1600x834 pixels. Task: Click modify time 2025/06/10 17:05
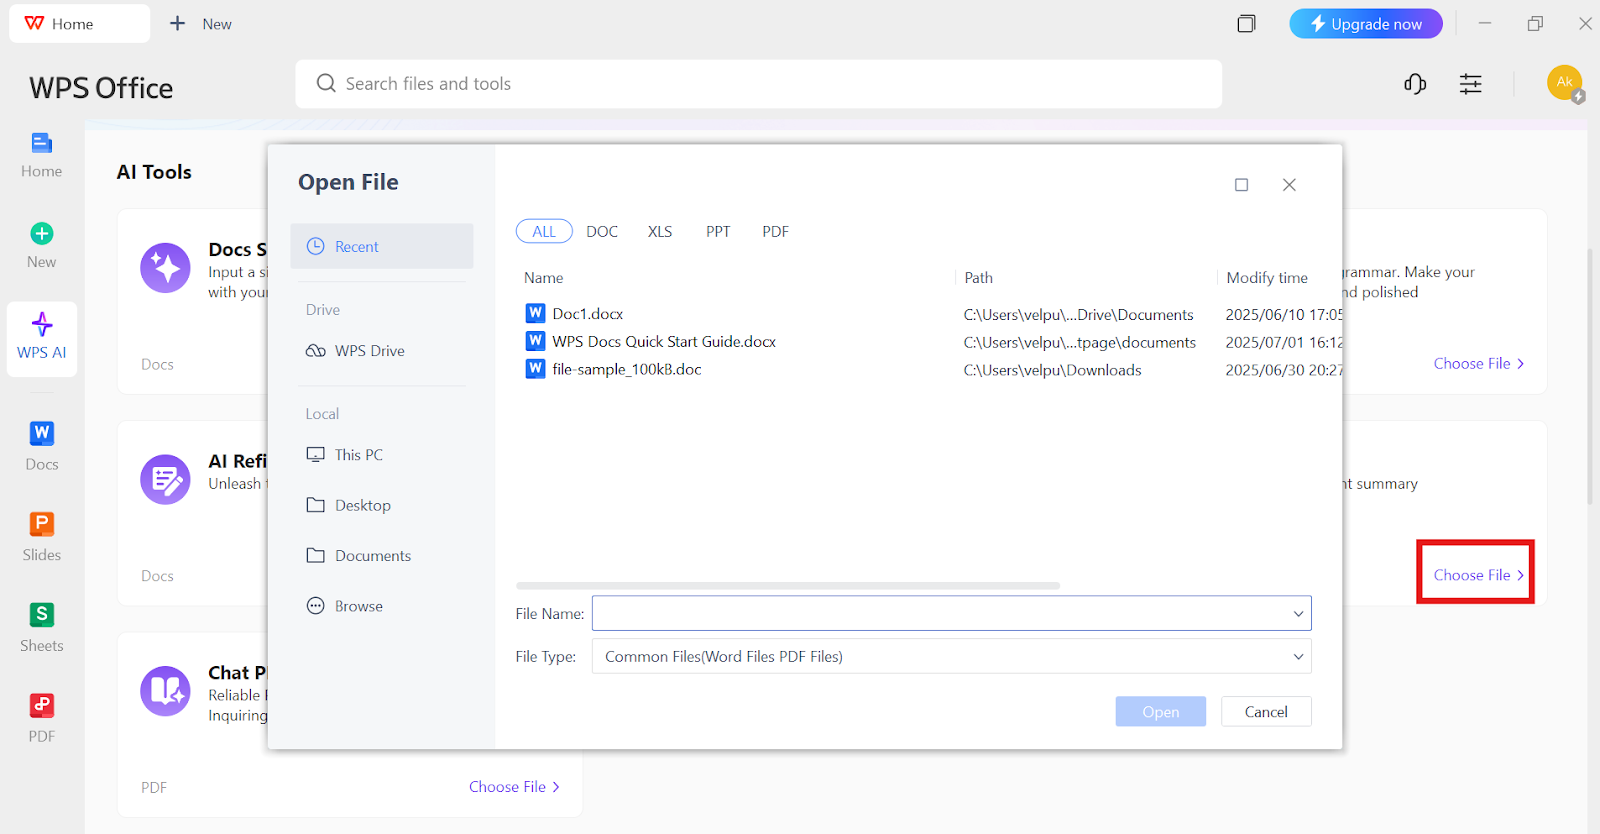1284,314
